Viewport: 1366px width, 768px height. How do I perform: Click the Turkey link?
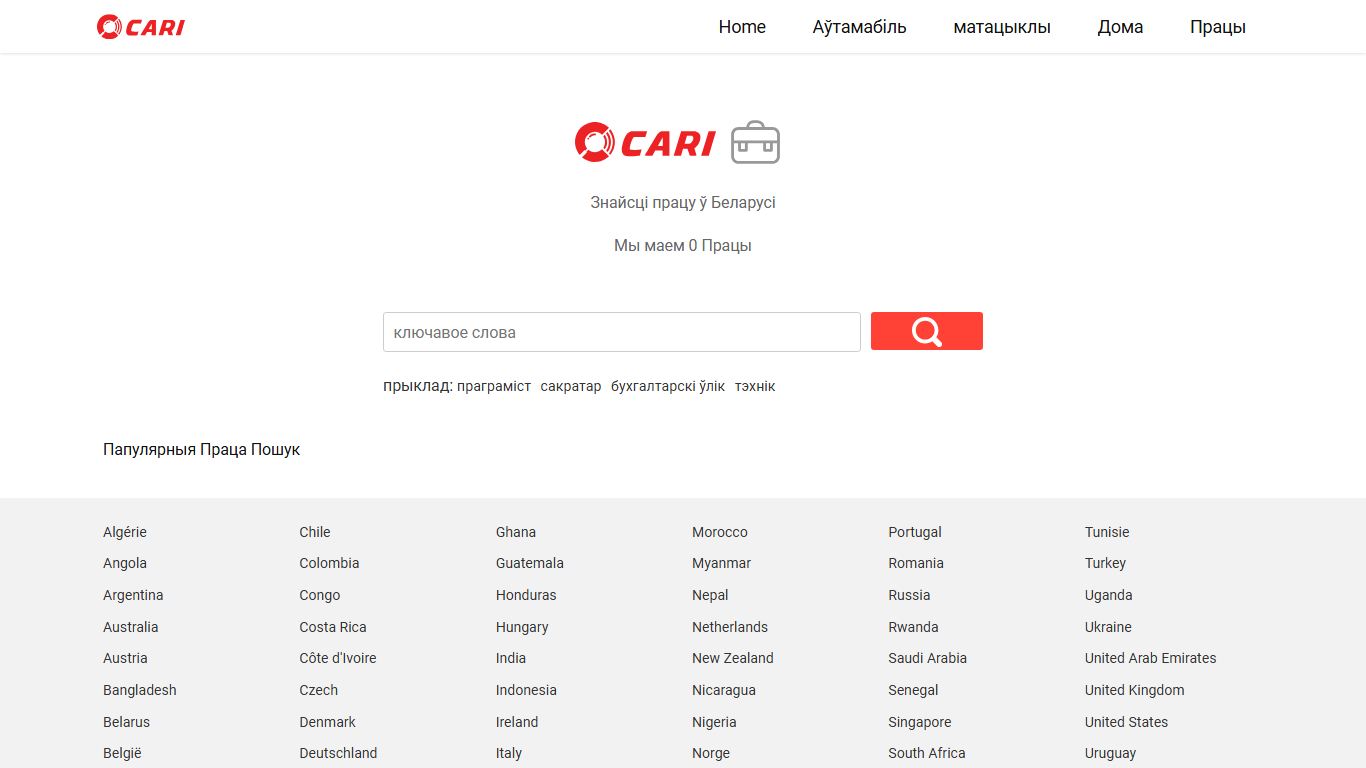click(x=1105, y=563)
